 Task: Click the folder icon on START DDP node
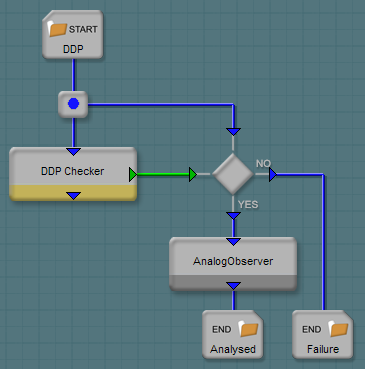pyautogui.click(x=57, y=29)
